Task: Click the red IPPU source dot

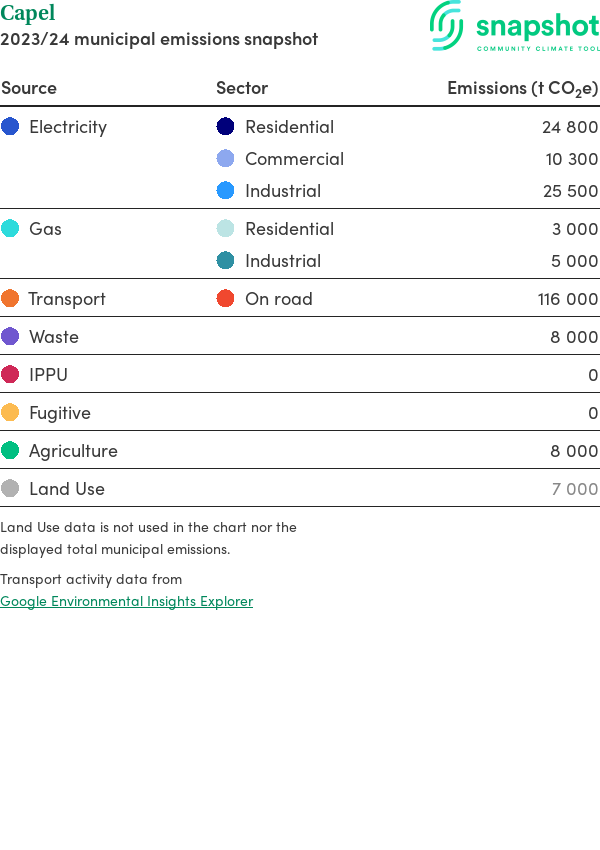Action: (x=10, y=375)
